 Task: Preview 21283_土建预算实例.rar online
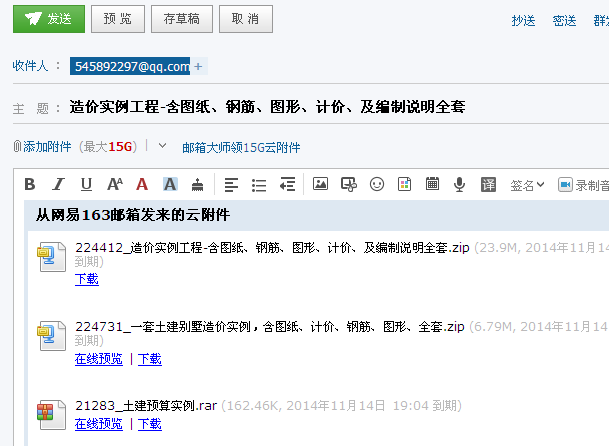point(99,423)
